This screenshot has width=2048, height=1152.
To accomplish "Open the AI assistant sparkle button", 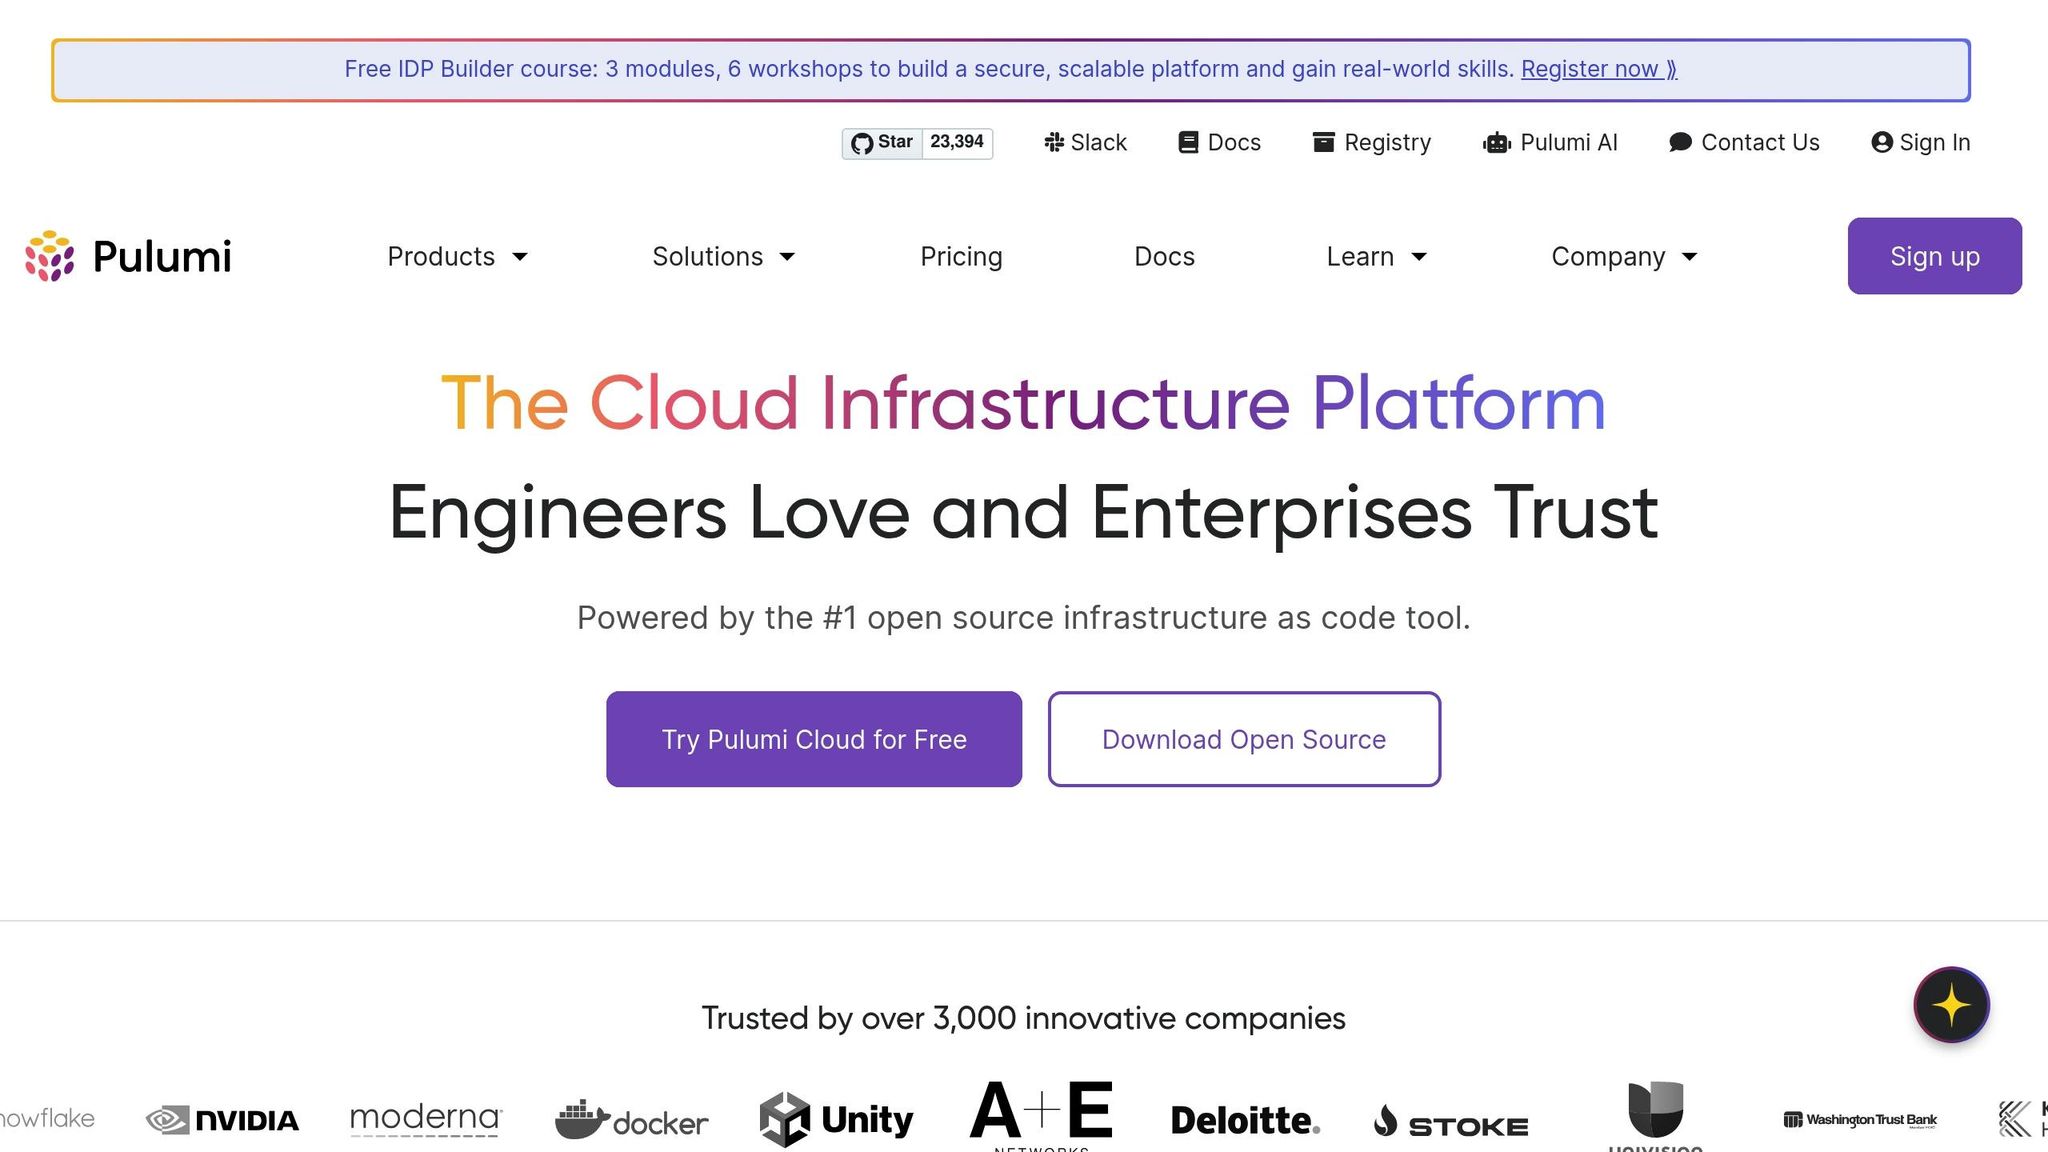I will [1951, 1005].
